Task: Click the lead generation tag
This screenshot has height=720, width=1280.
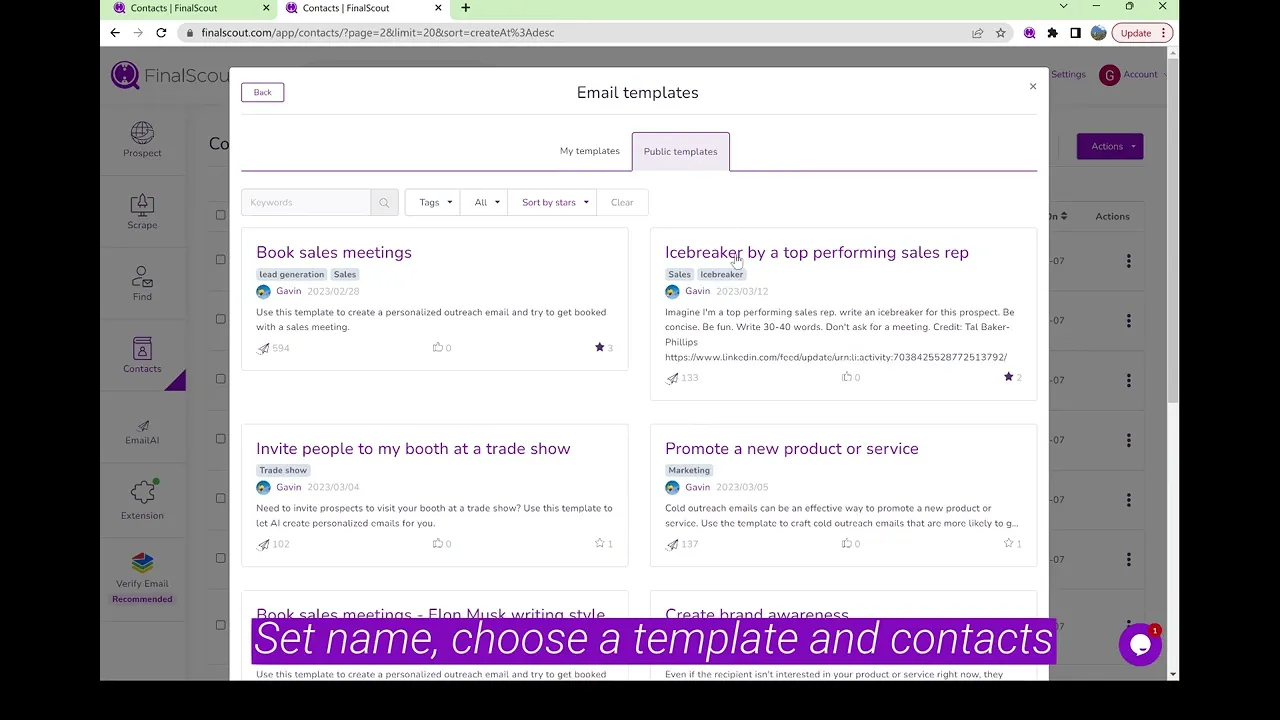Action: 291,274
